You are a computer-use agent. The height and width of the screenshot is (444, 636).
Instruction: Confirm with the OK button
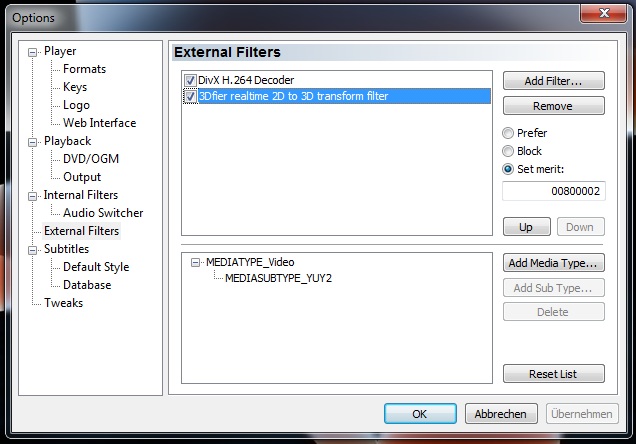(420, 414)
